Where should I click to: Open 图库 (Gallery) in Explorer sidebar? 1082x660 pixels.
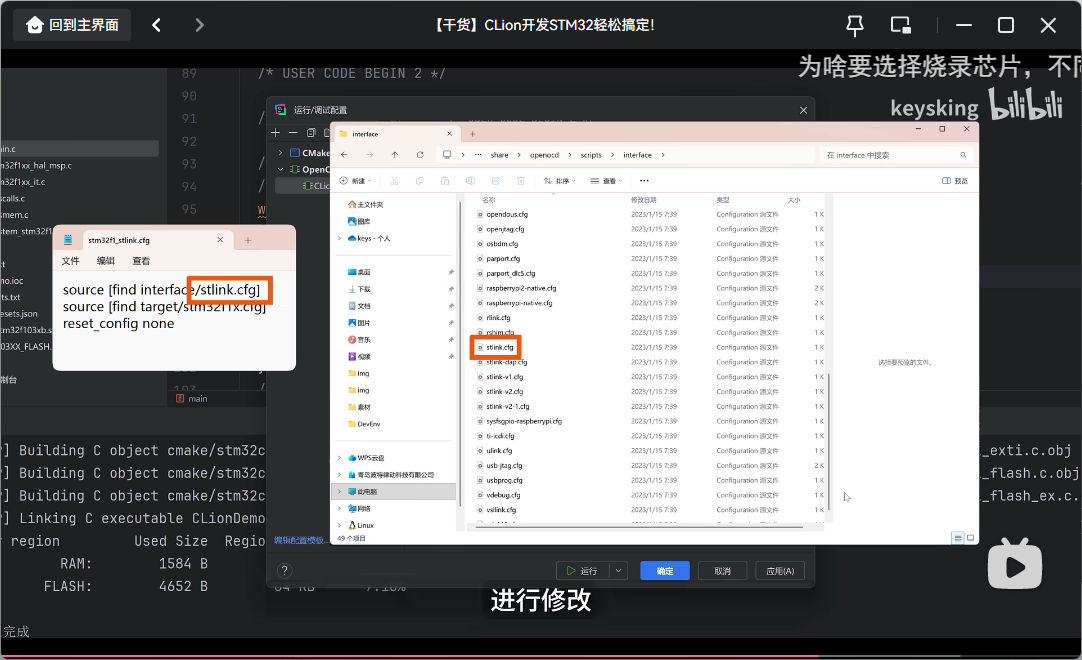pos(360,221)
